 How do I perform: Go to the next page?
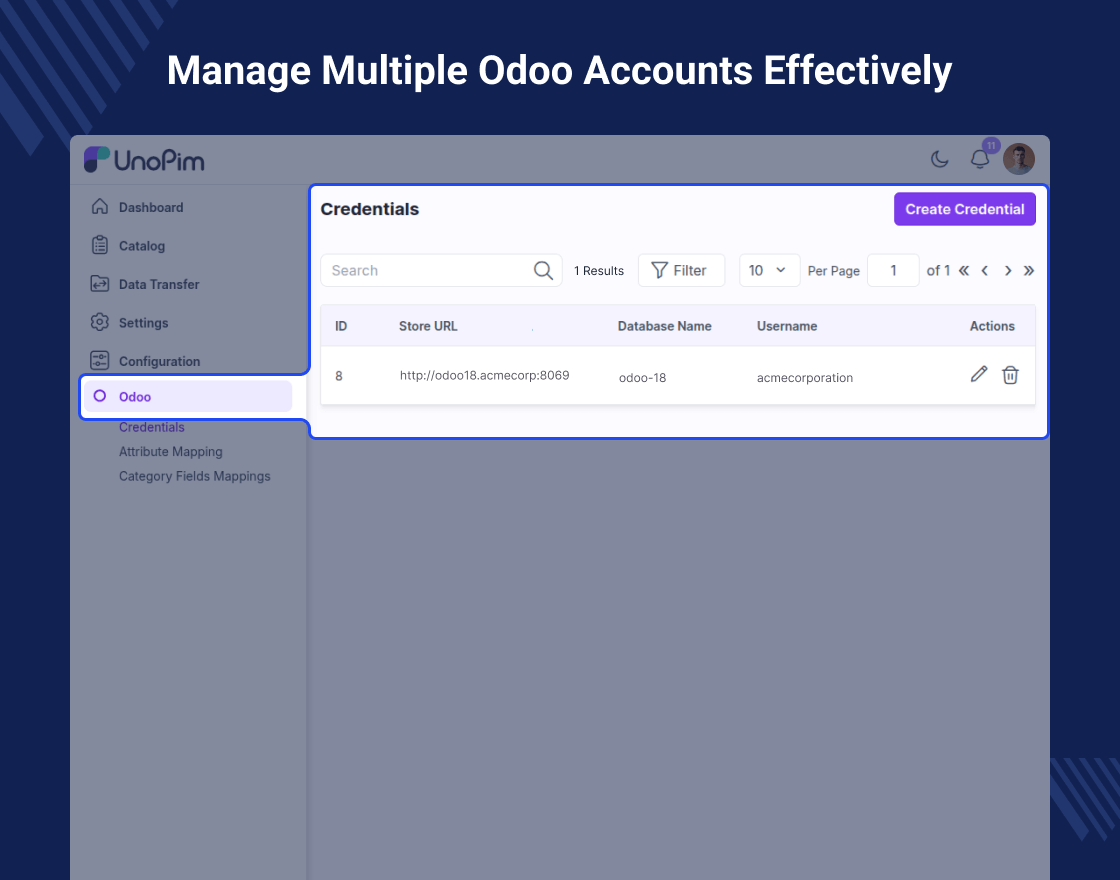tap(1008, 271)
